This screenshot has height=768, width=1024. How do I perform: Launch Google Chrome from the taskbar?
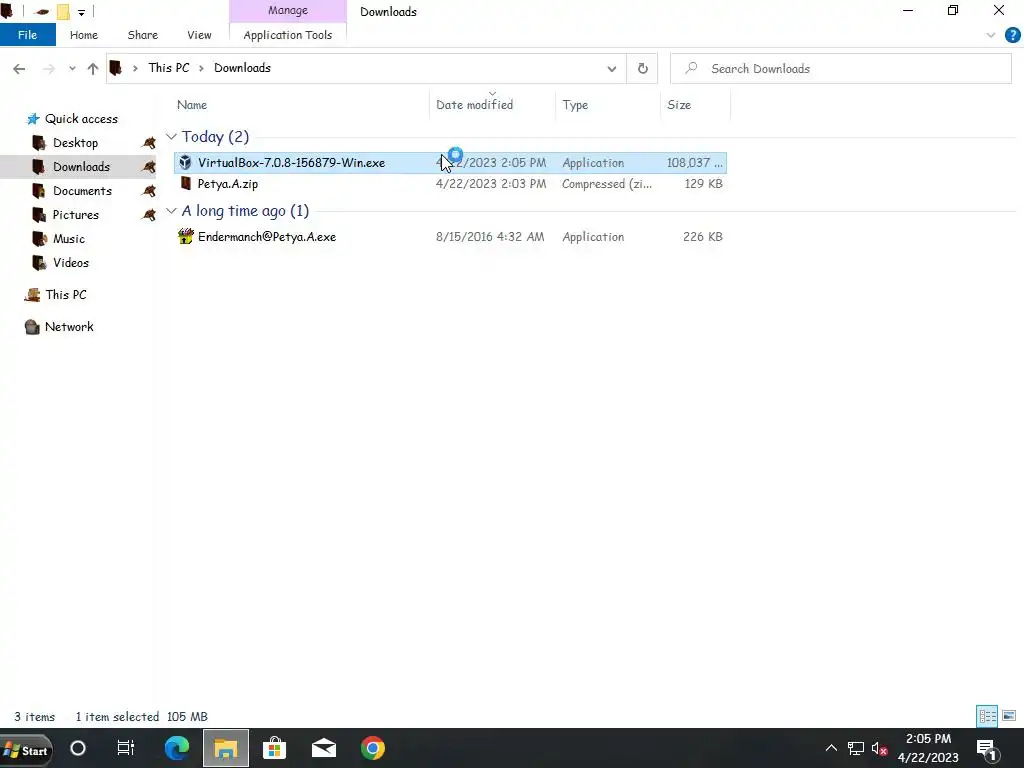tap(373, 748)
